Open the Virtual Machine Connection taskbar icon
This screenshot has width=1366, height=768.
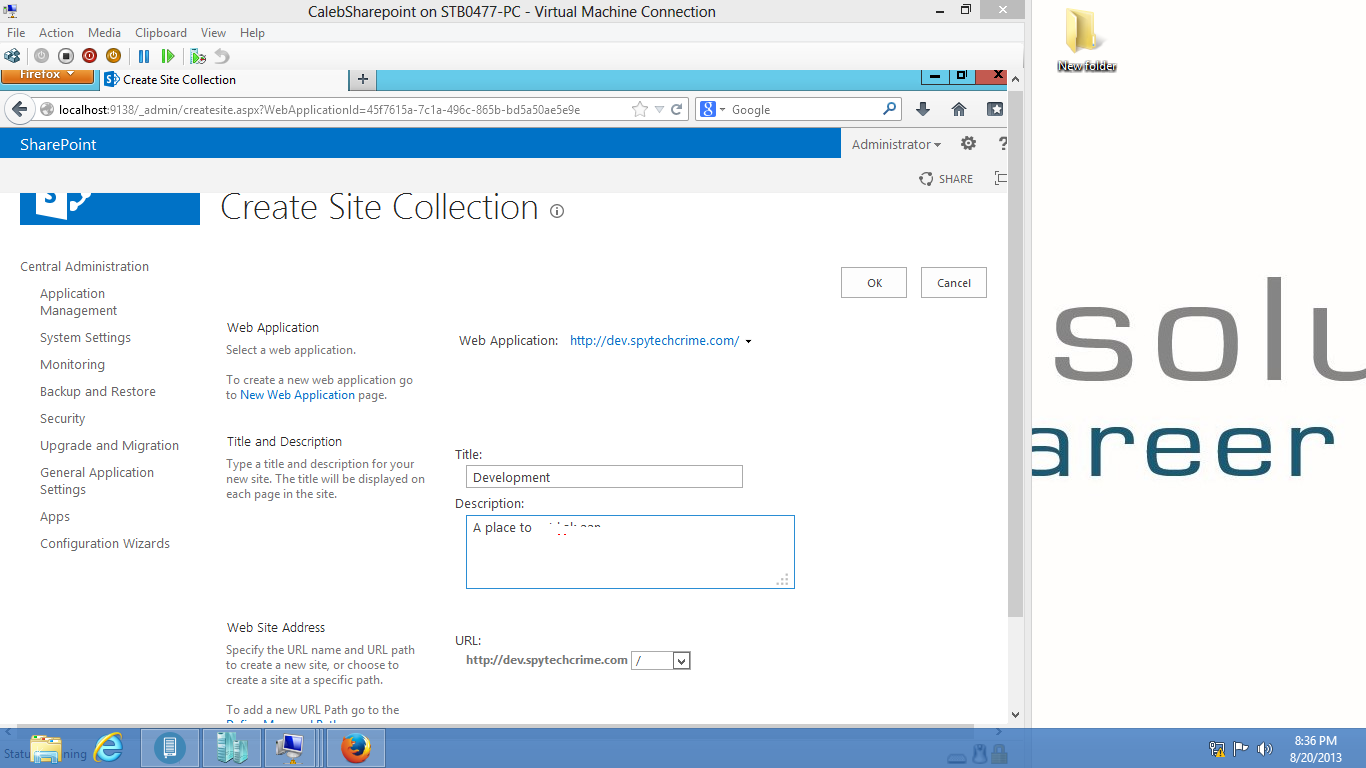tap(292, 748)
